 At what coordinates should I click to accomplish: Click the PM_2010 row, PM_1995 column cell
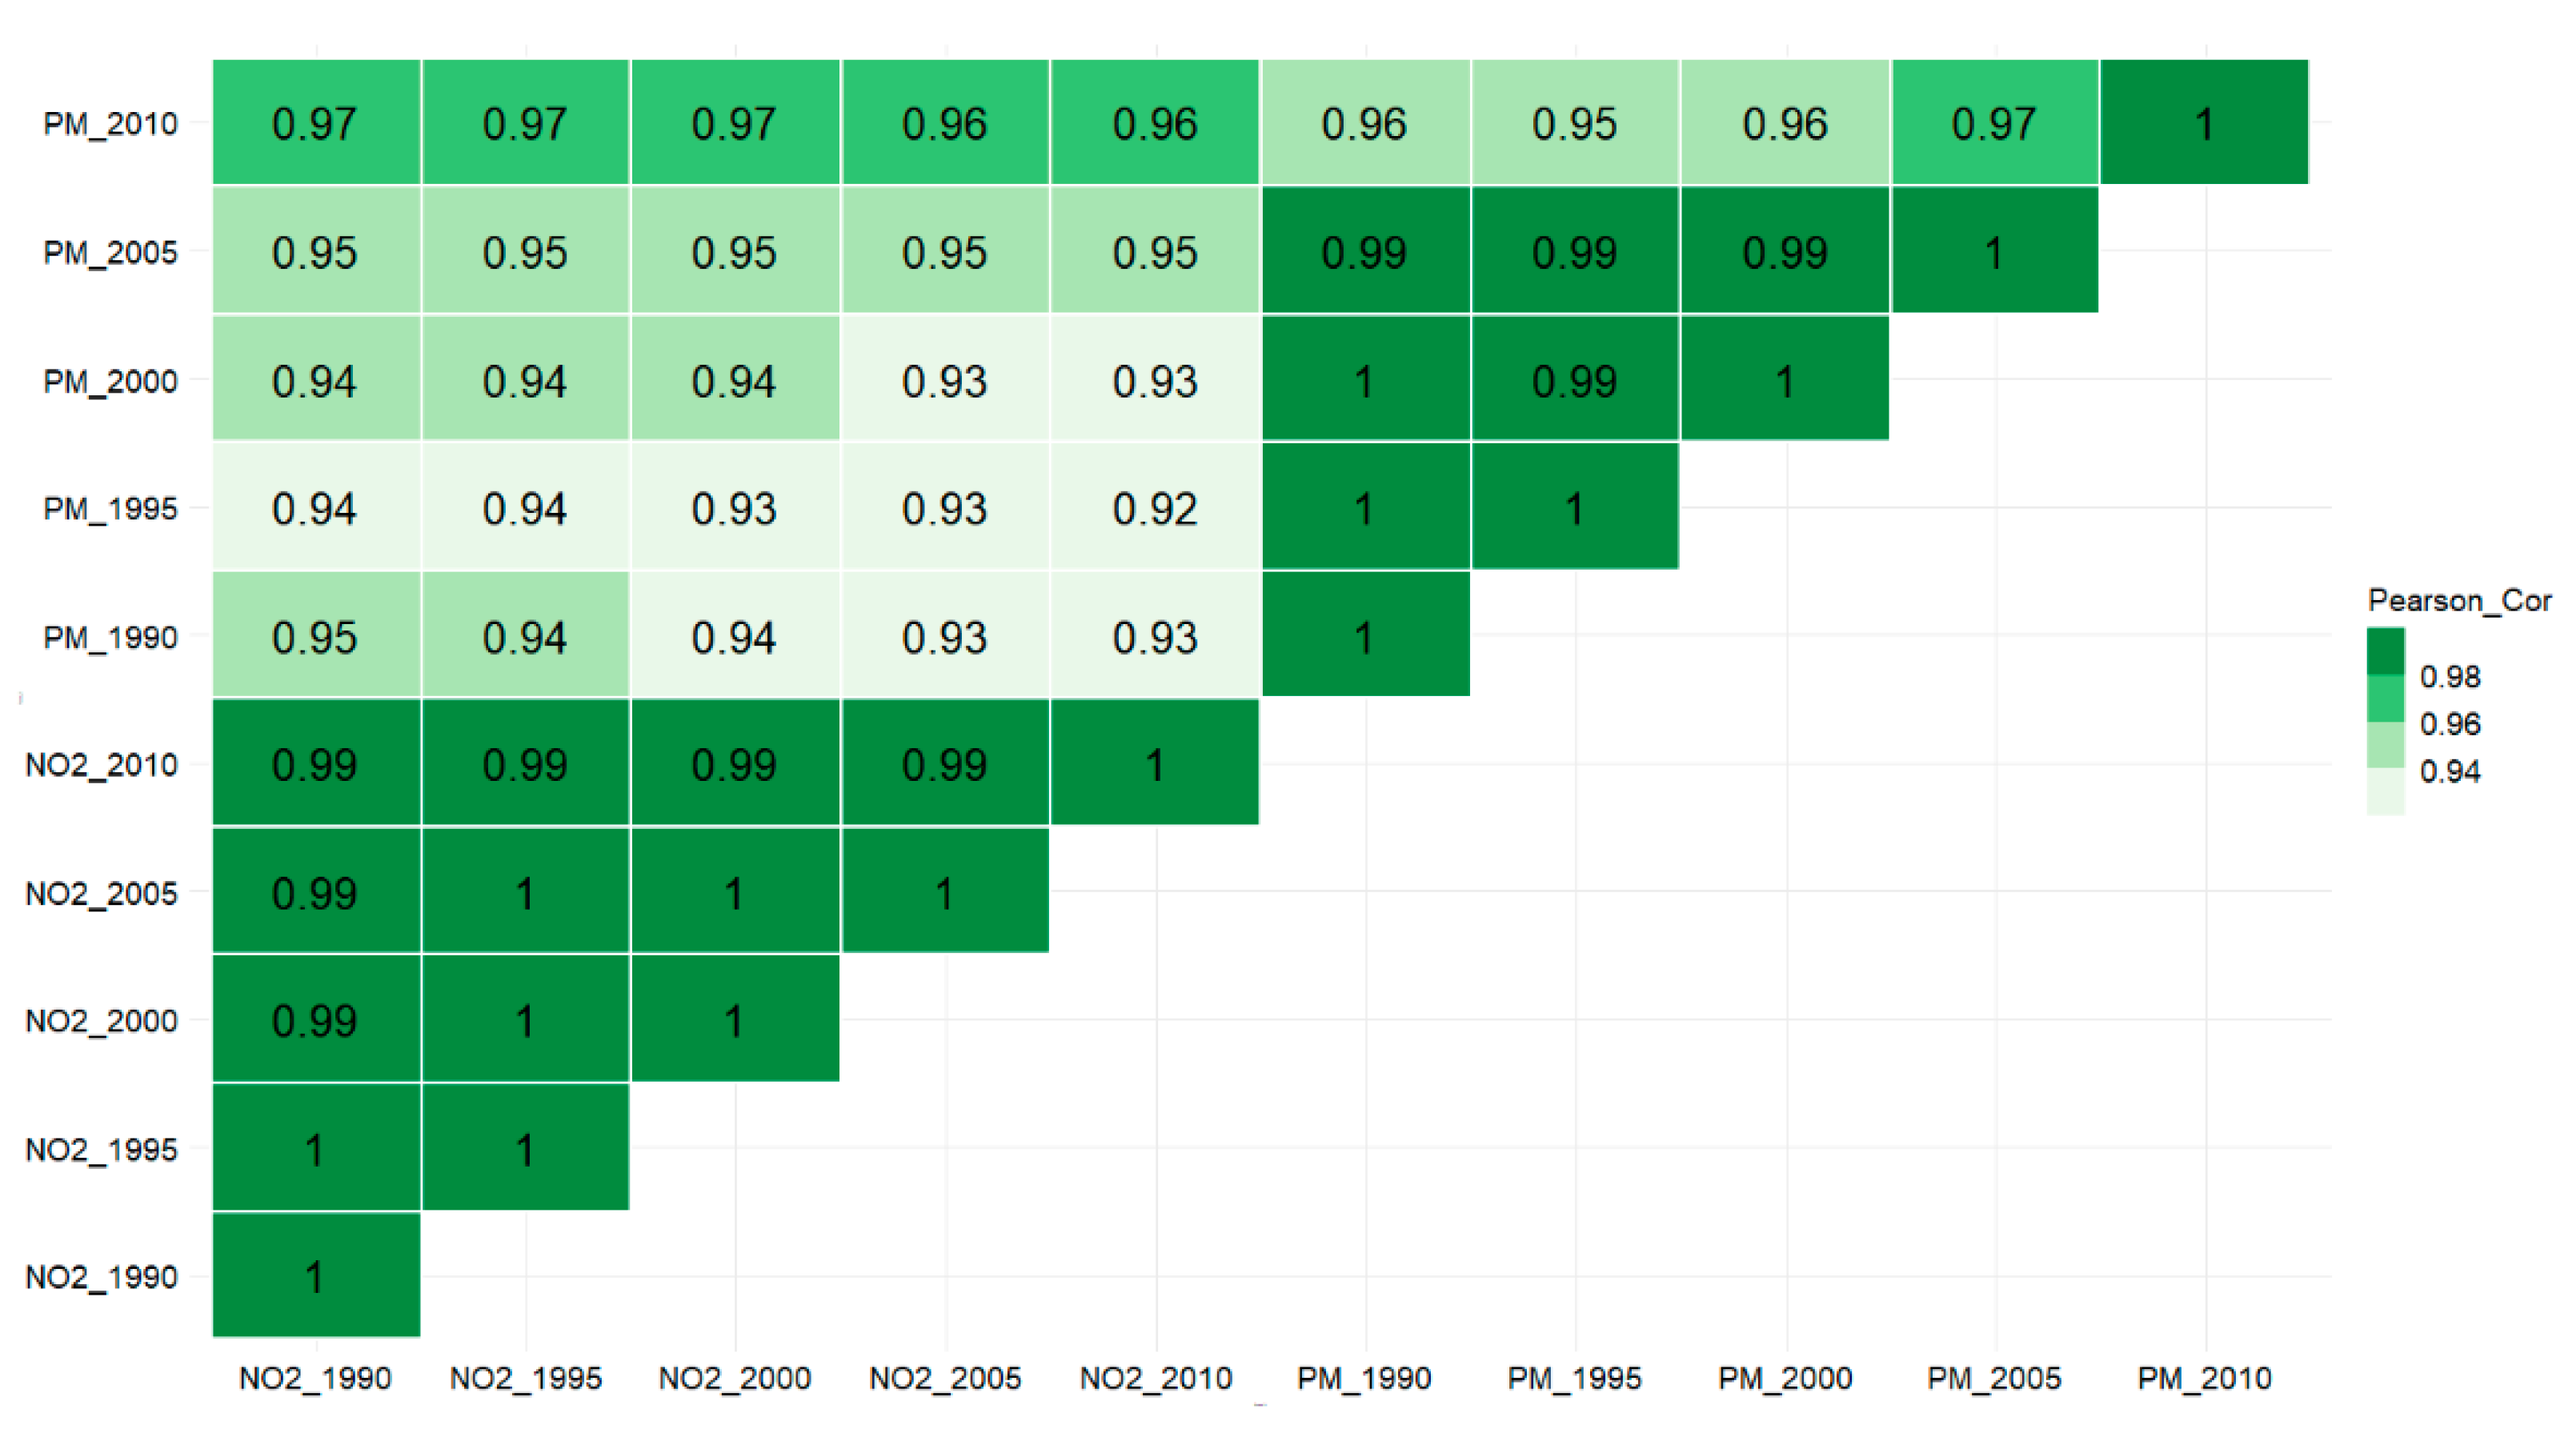click(x=1575, y=123)
